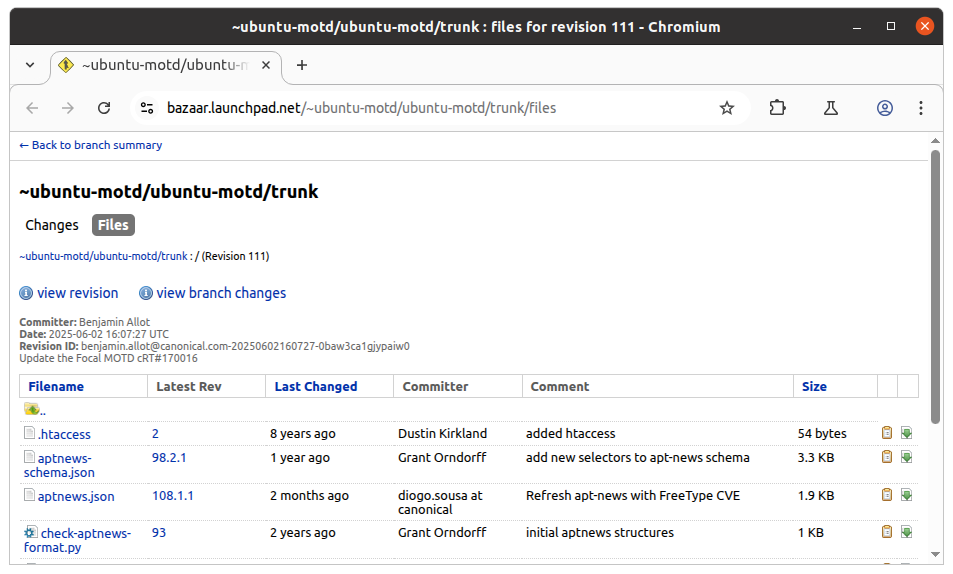This screenshot has height=574, width=953.
Task: Download the .htaccess file via green arrow icon
Action: [906, 433]
